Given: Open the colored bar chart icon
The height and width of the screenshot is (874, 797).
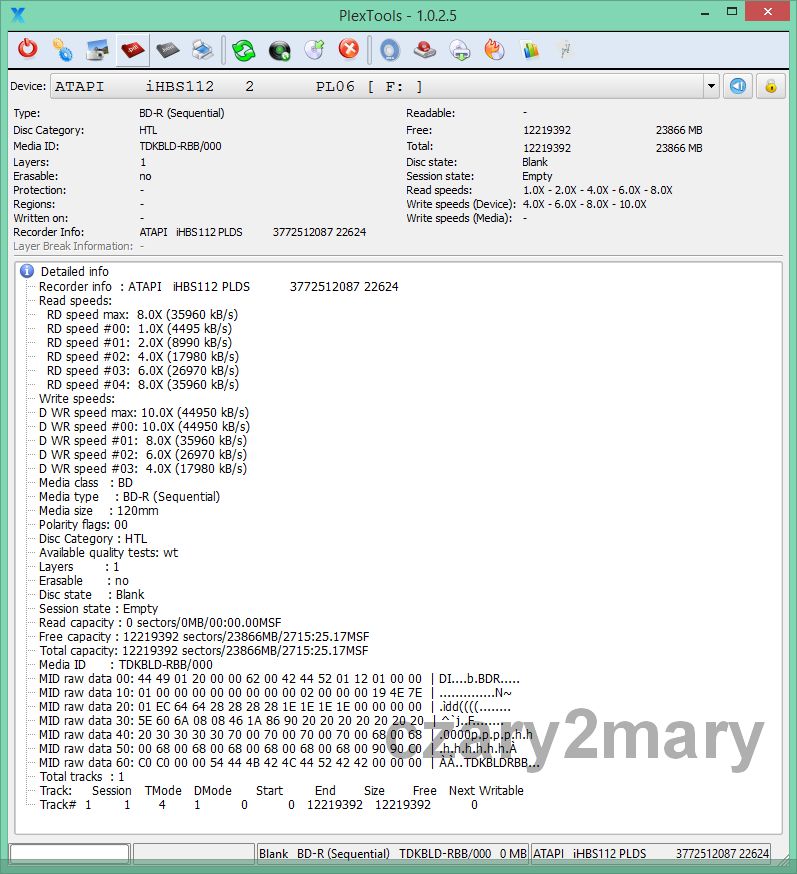Looking at the screenshot, I should click(x=530, y=50).
